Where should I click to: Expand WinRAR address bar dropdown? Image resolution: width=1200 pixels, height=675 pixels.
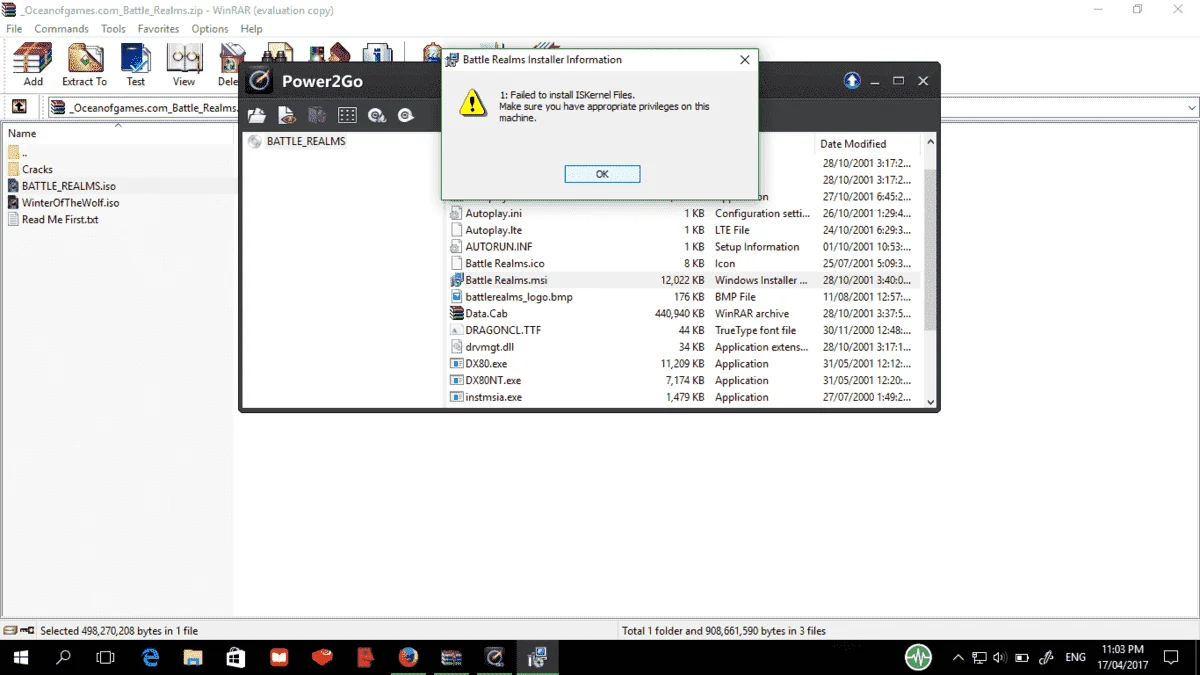coord(1191,108)
